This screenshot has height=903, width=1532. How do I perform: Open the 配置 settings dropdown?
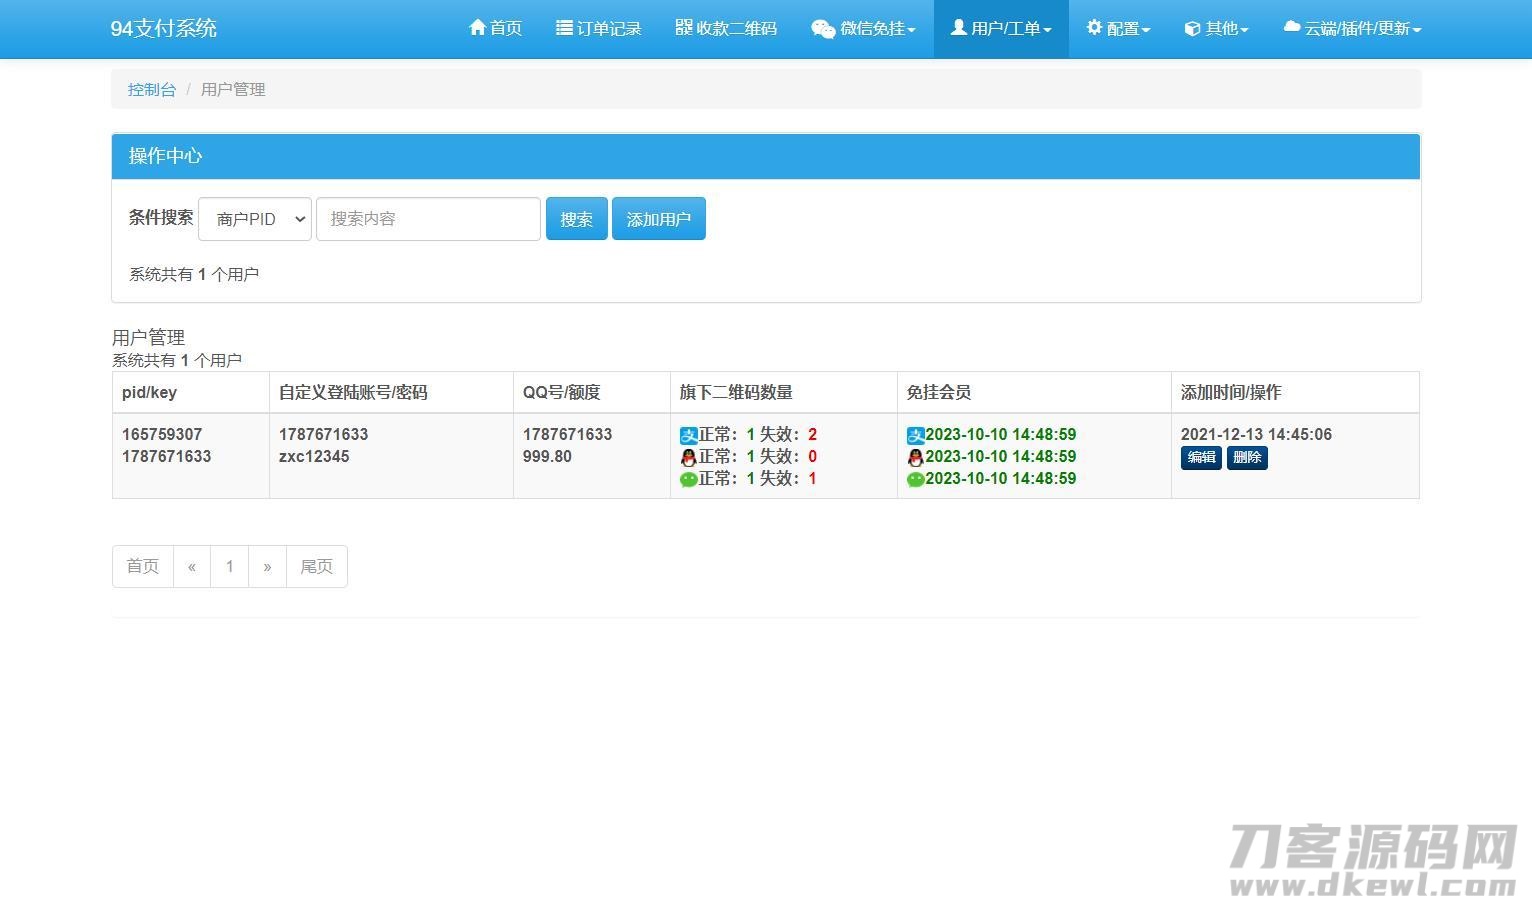(x=1118, y=29)
